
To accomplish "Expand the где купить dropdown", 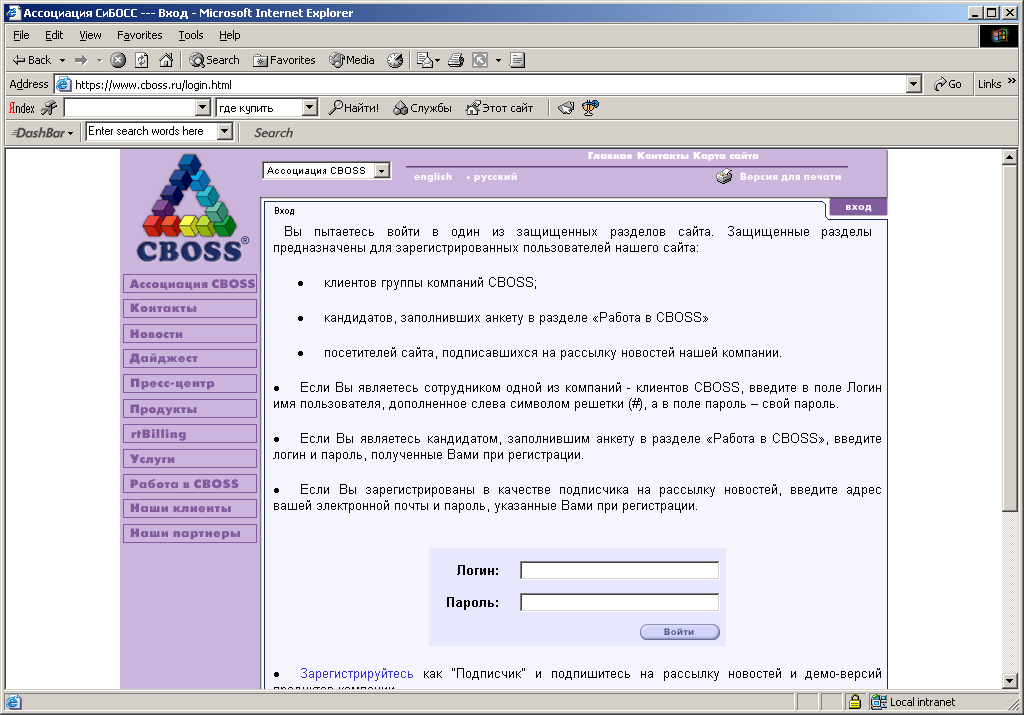I will coord(310,107).
